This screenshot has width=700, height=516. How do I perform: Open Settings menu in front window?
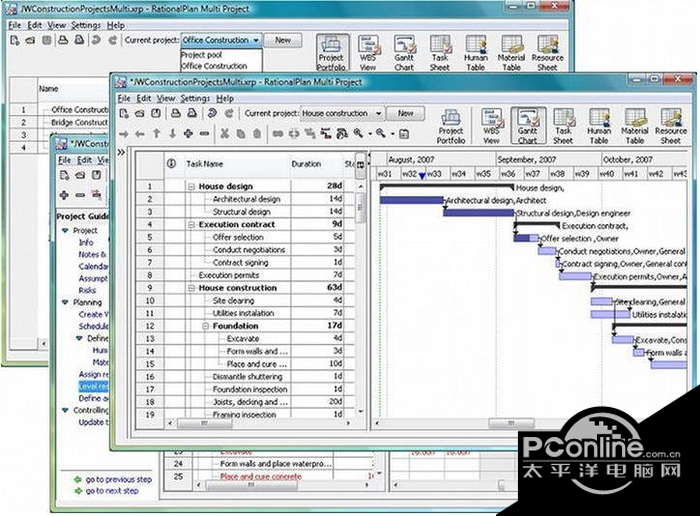tap(195, 98)
